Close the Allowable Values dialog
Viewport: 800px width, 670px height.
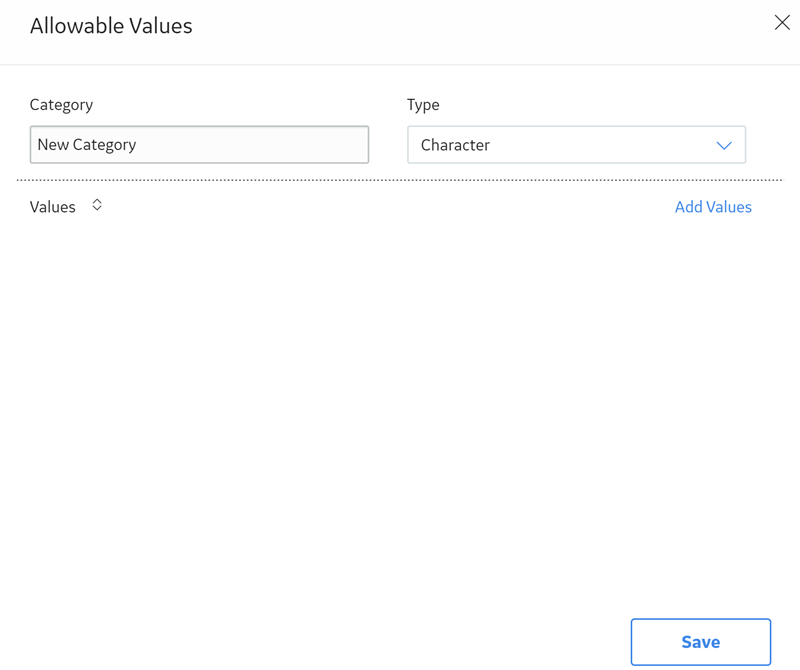782,22
